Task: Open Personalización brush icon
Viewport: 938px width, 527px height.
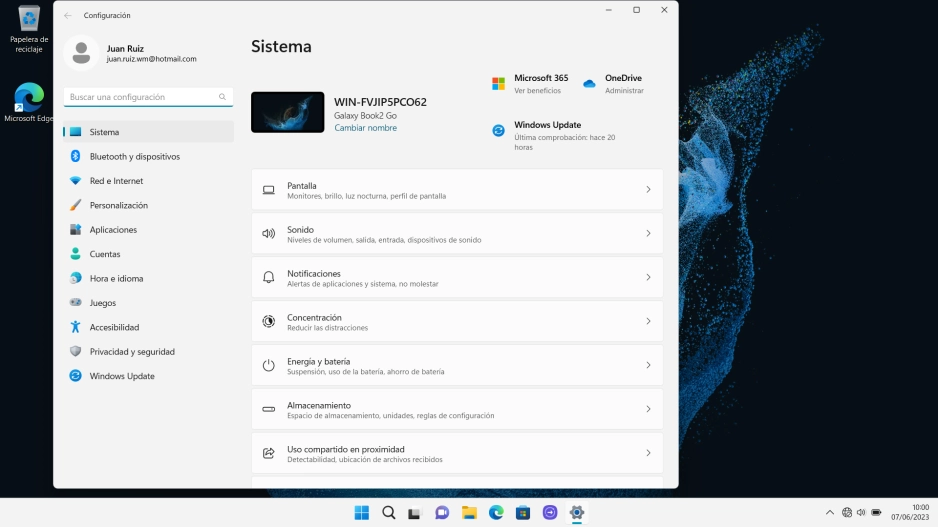Action: click(75, 205)
